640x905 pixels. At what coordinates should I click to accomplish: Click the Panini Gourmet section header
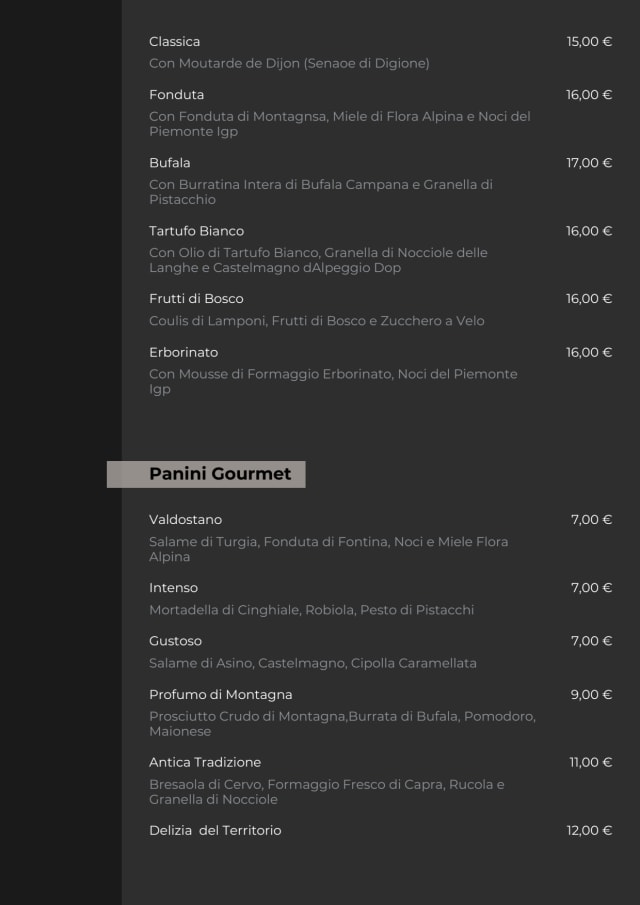[x=220, y=474]
